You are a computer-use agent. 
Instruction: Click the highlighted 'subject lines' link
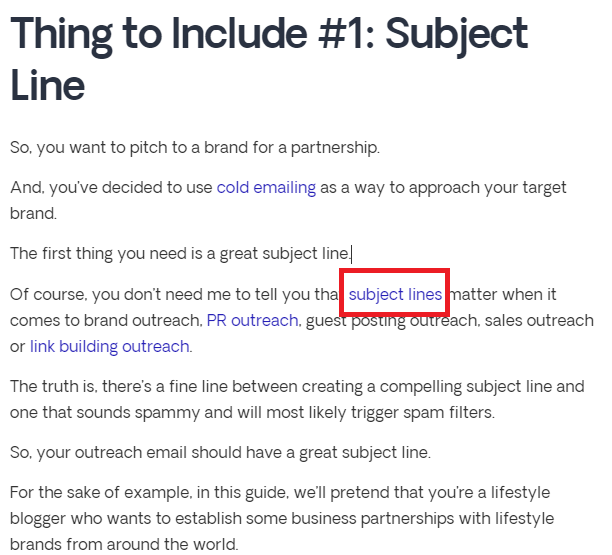[x=395, y=294]
